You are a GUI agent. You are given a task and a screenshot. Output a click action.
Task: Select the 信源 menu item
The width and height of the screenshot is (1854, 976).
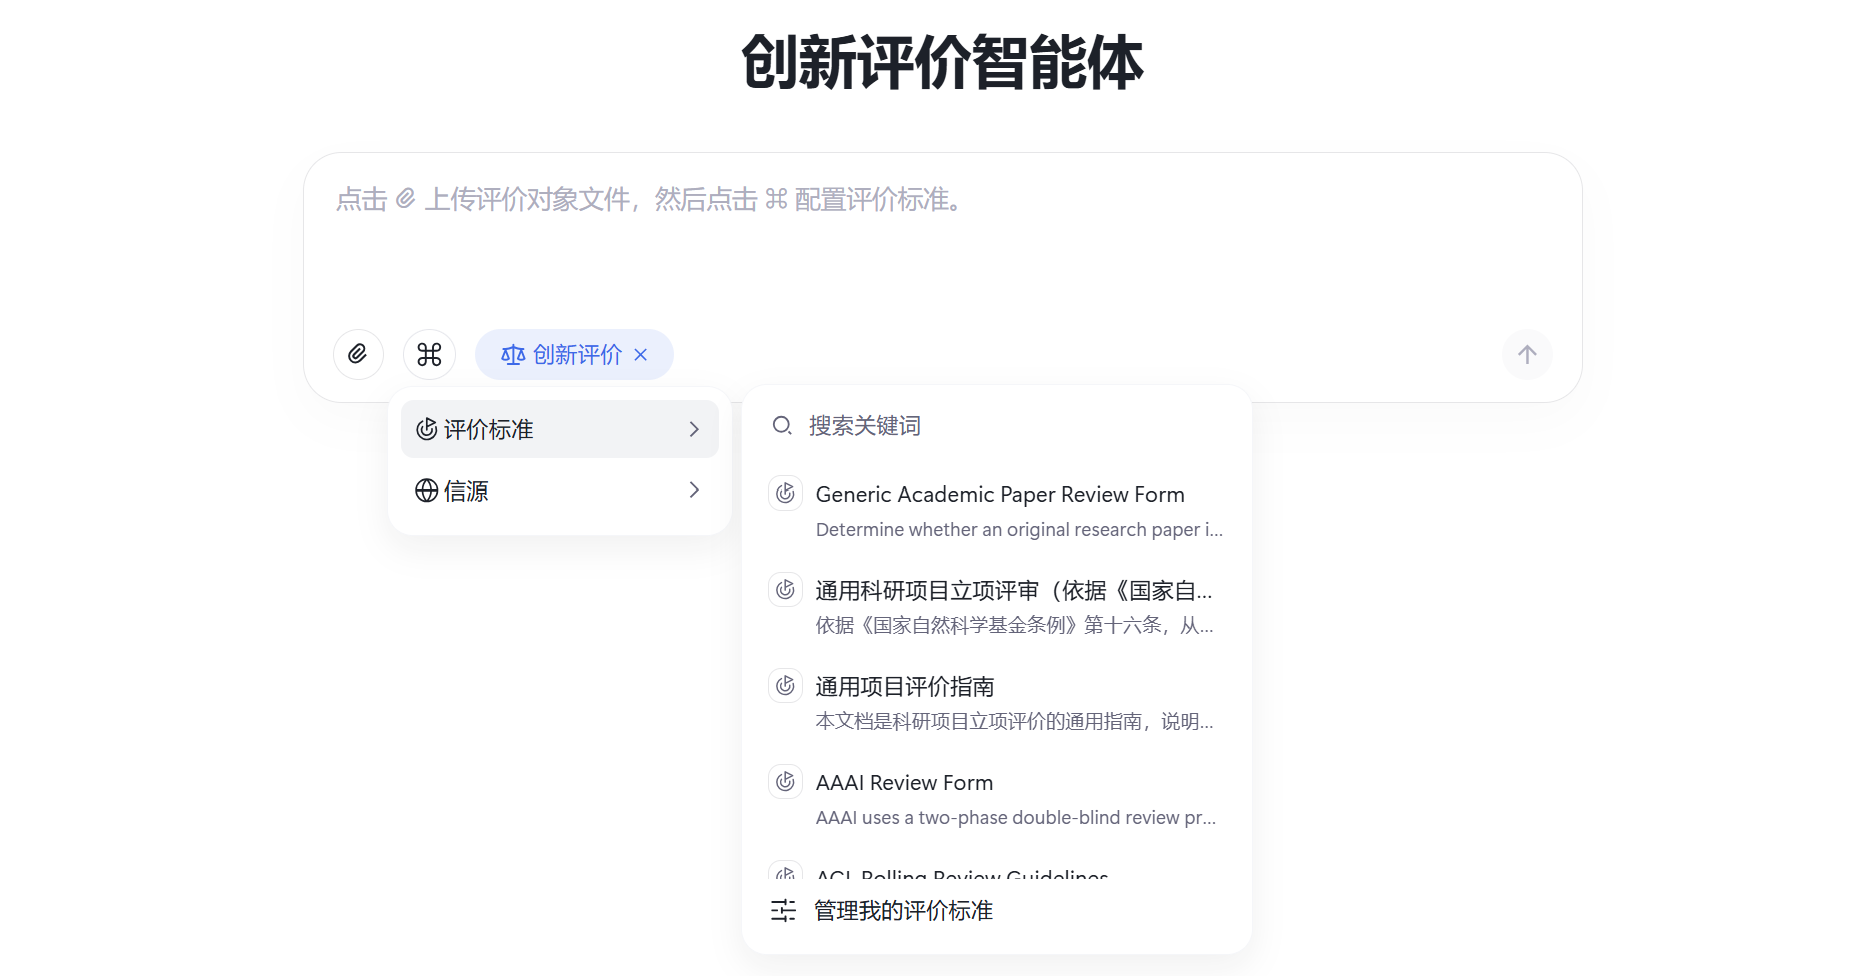tap(560, 490)
